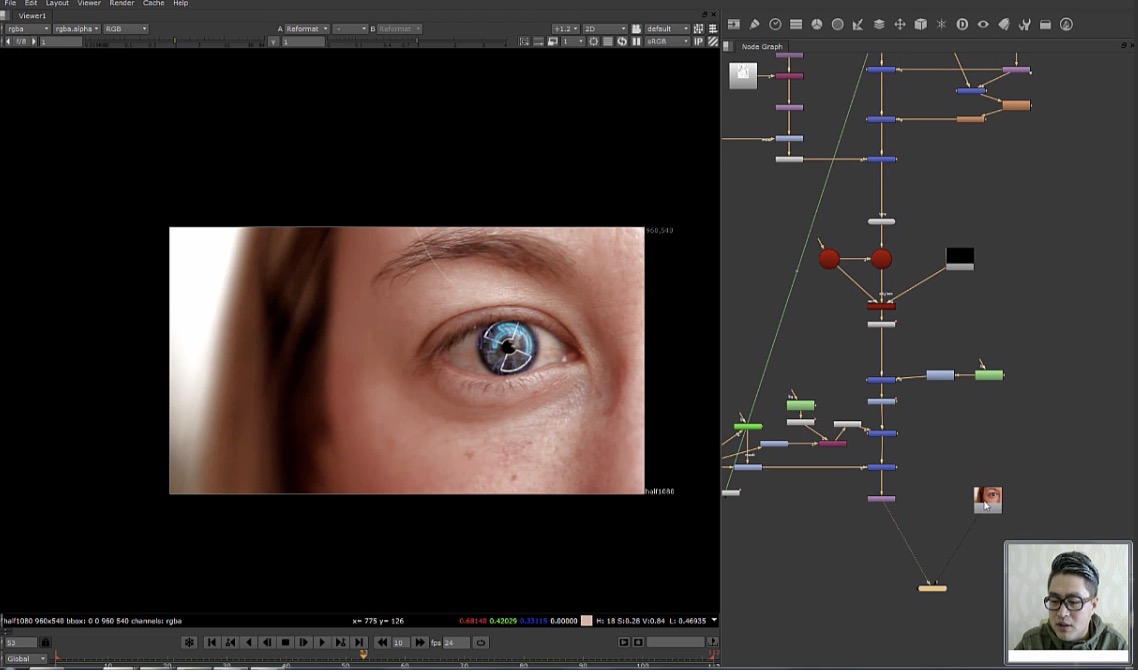1138x672 pixels.
Task: Open the Draw nodes menu
Action: pos(755,24)
